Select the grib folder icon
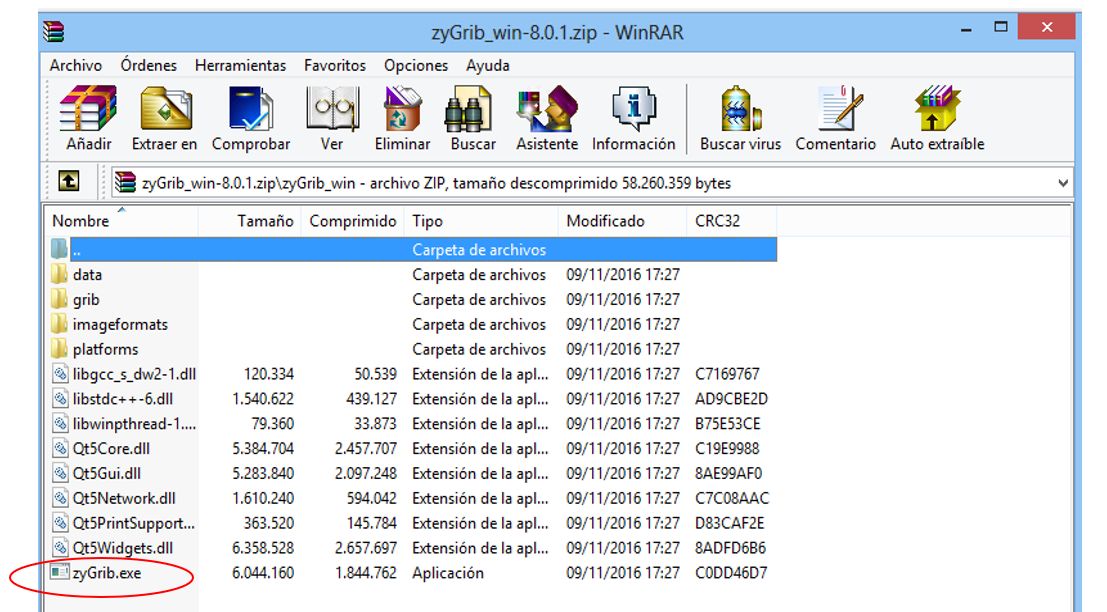This screenshot has height=612, width=1107. coord(59,299)
